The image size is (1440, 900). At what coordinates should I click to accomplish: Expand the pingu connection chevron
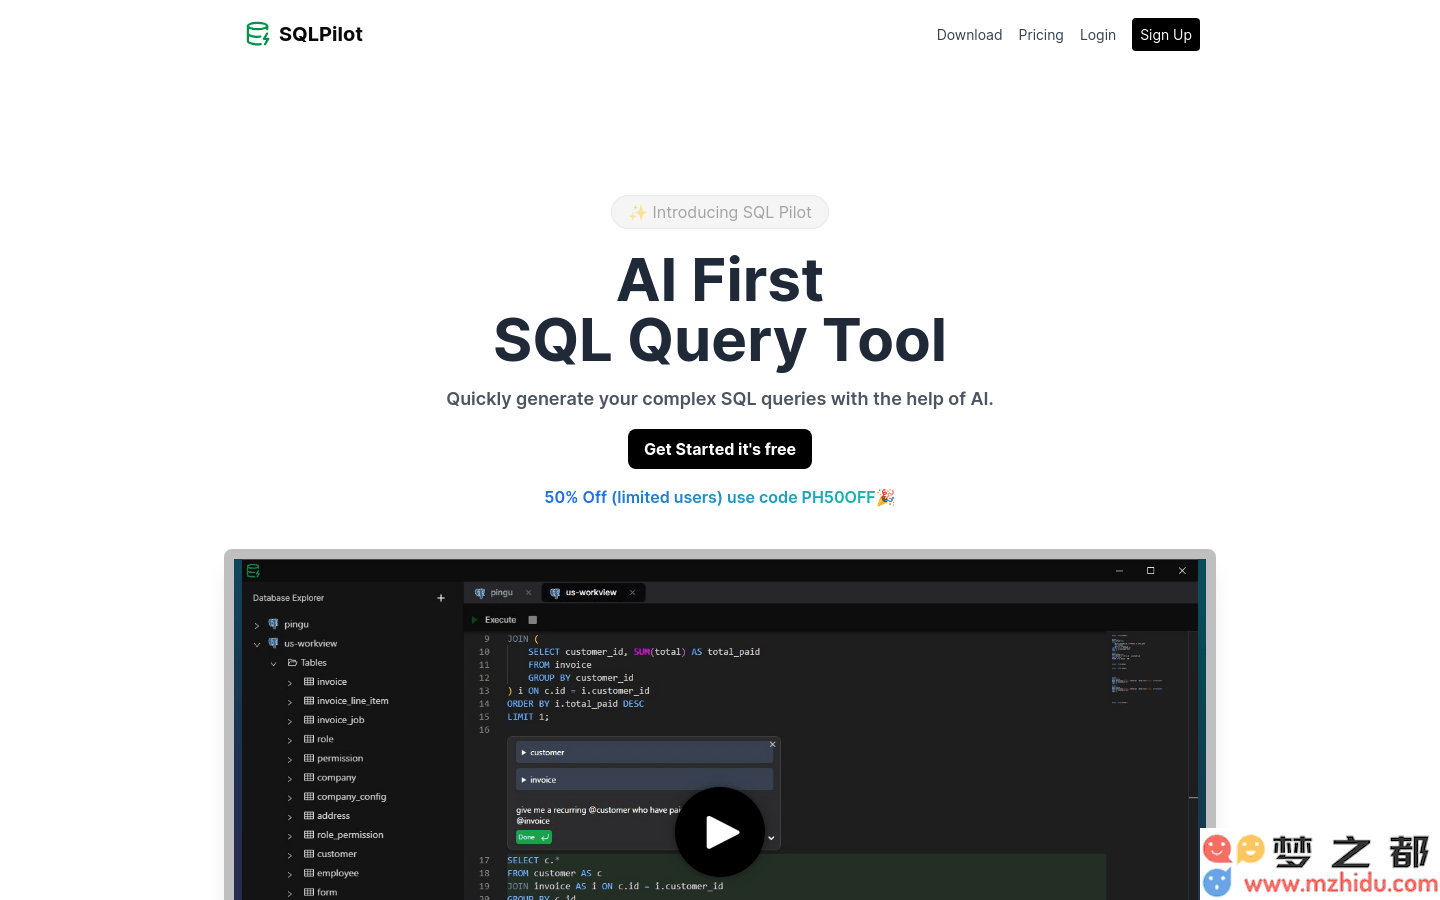click(x=257, y=625)
